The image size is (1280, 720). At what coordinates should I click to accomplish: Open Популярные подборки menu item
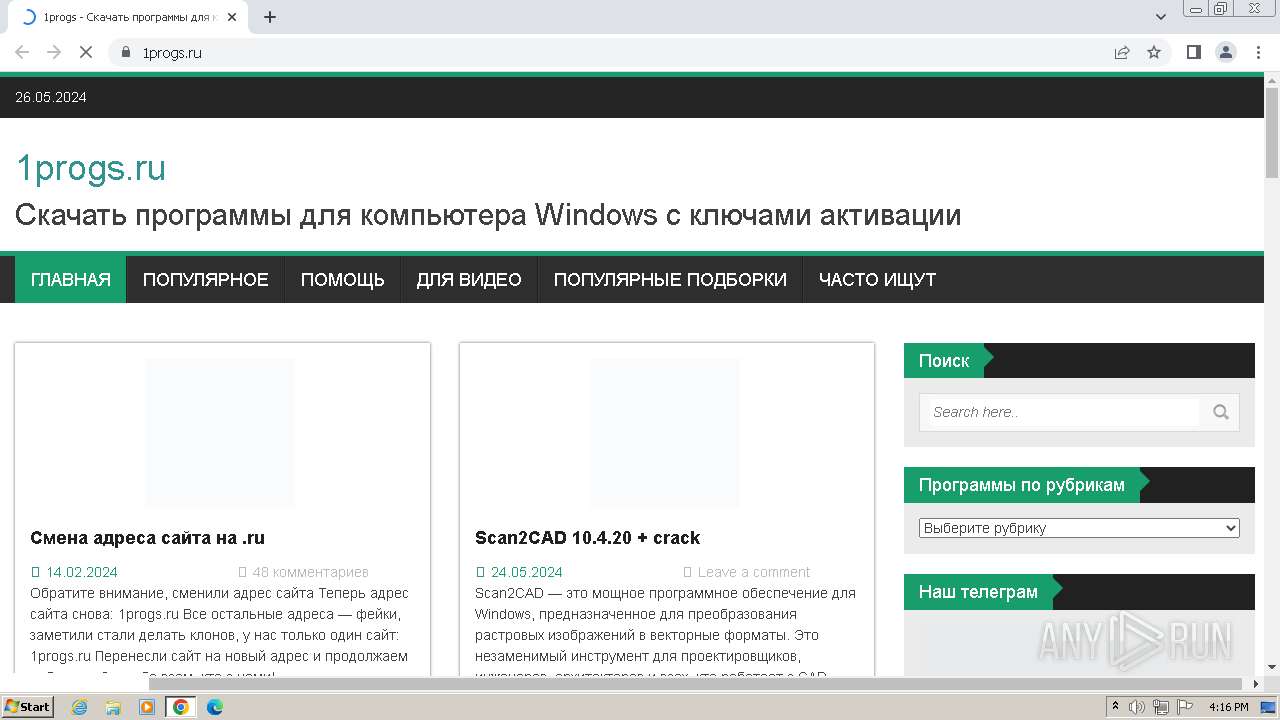coord(670,280)
